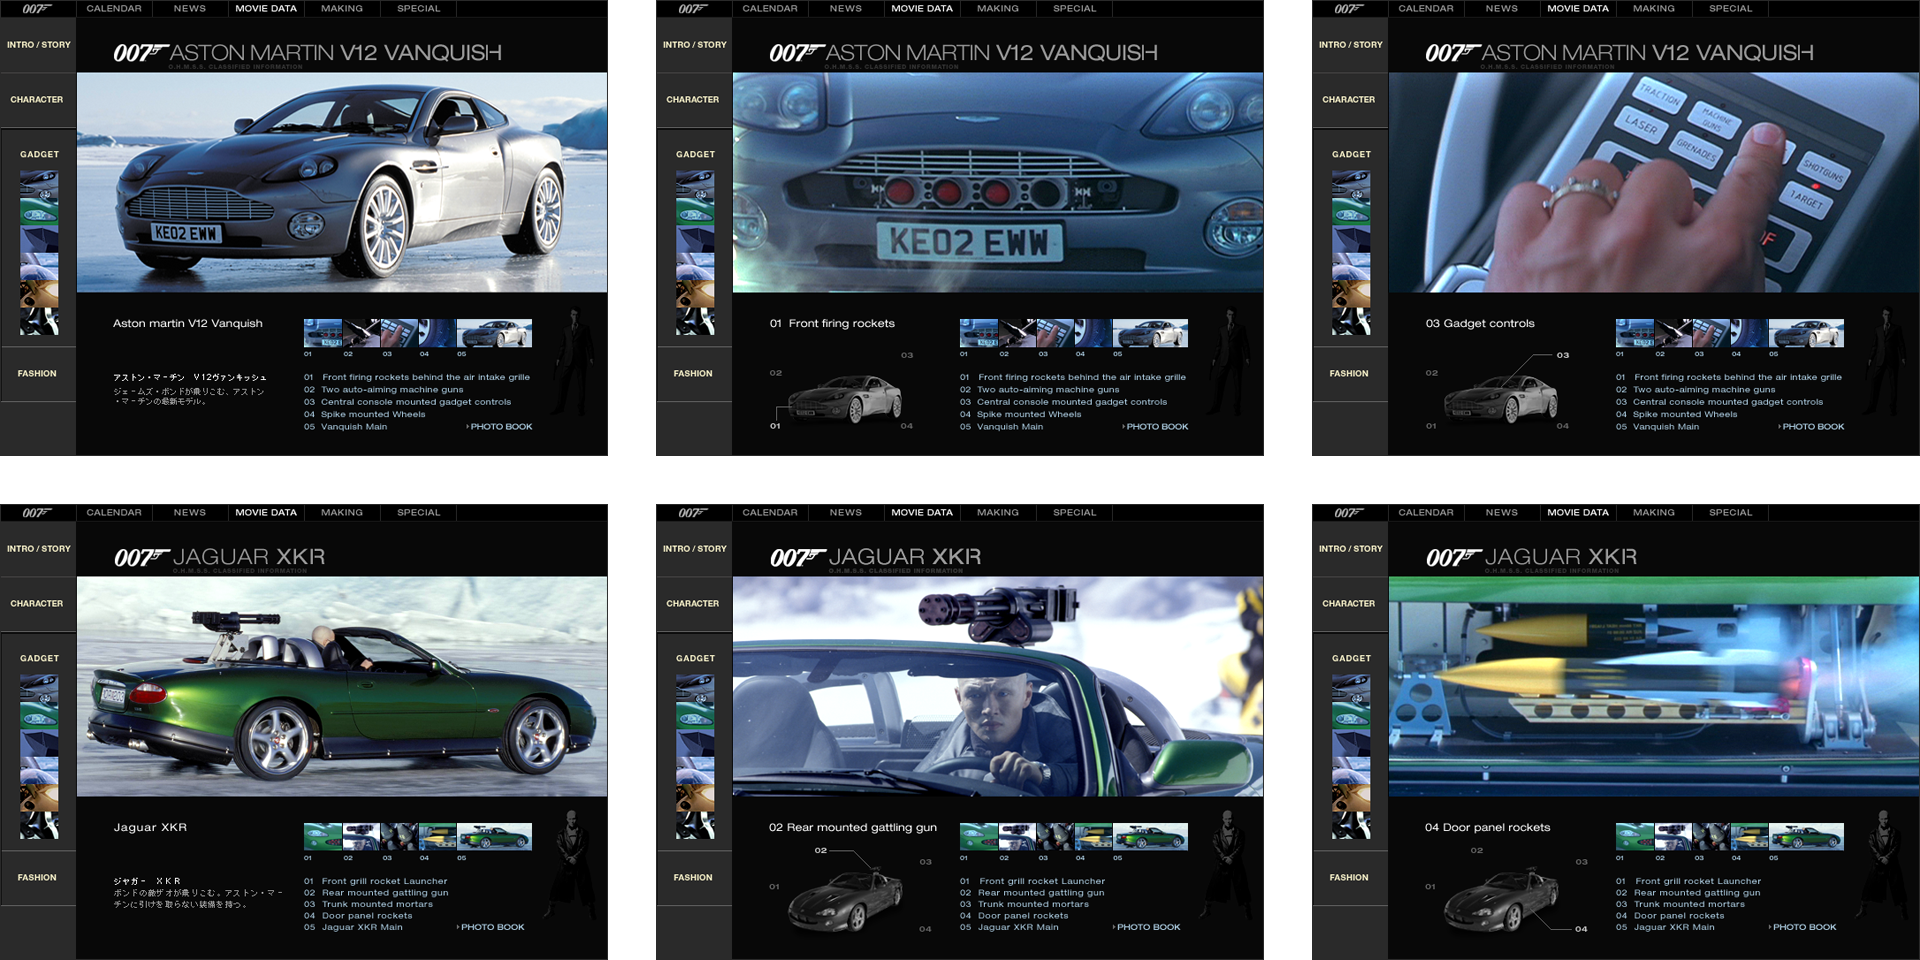This screenshot has height=960, width=1920.
Task: Click car diagram marker 01 on Rear mounted gattling gun screen
Action: (774, 887)
